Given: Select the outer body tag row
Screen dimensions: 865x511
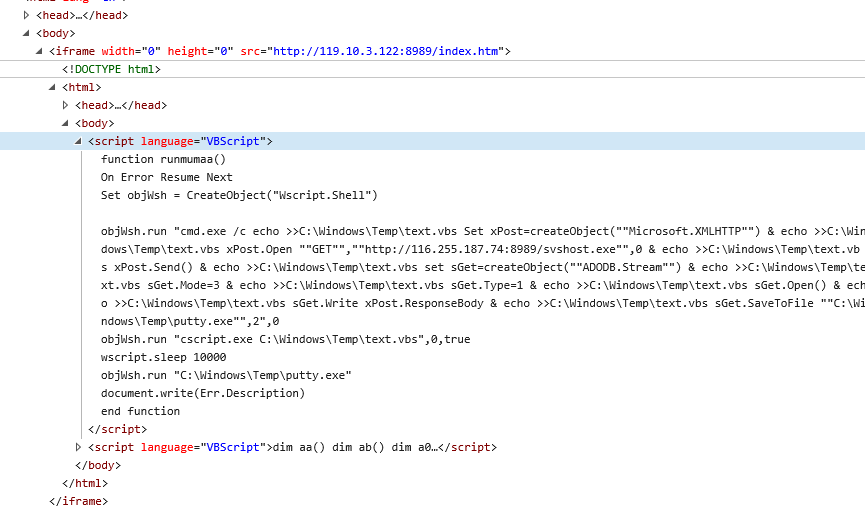Looking at the screenshot, I should 56,33.
